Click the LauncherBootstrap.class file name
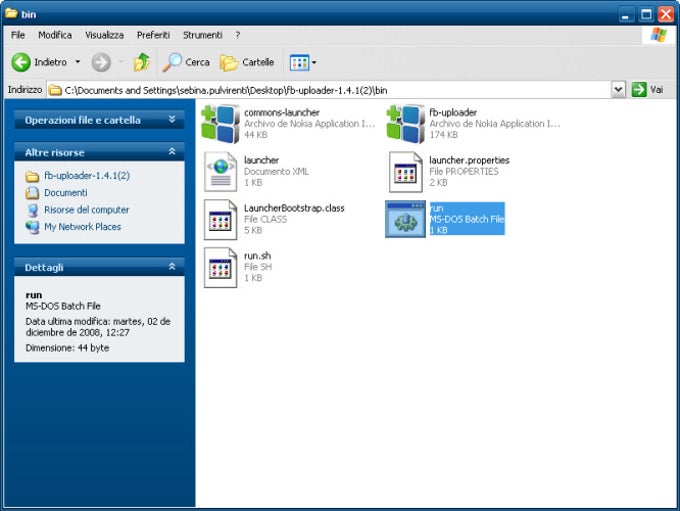 tap(294, 208)
